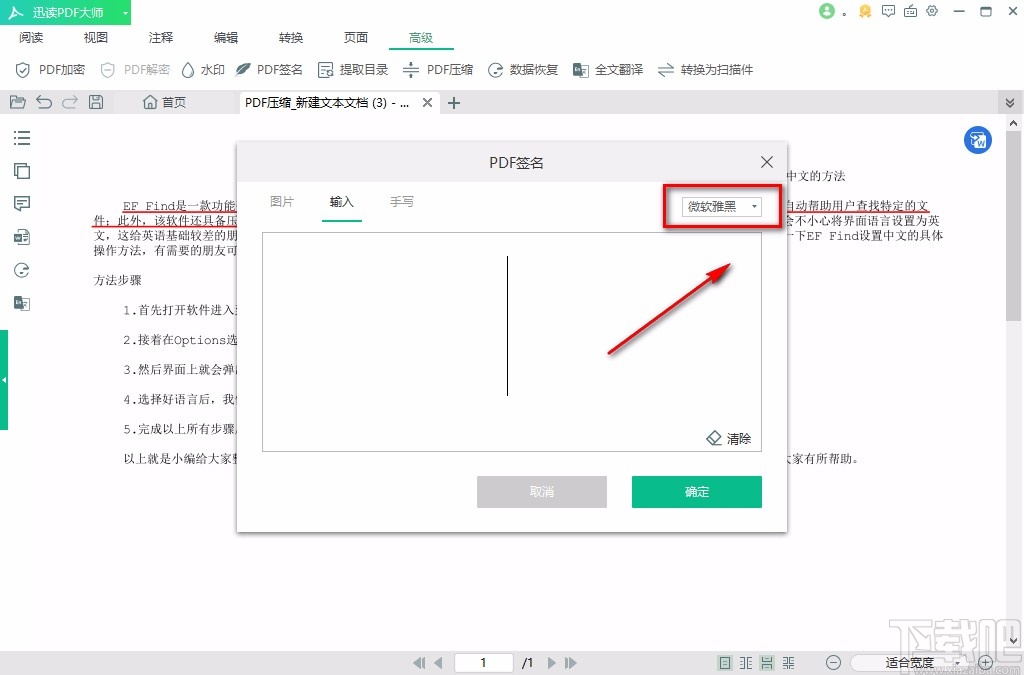
Task: Collapse the left sidebar panel
Action: click(x=5, y=380)
